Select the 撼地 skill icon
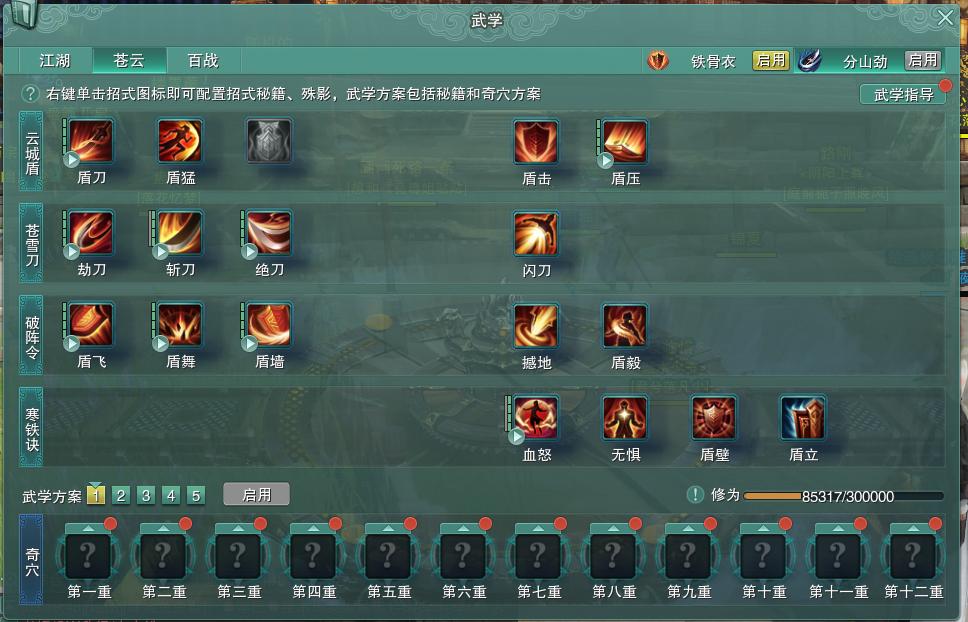968x622 pixels. point(536,325)
